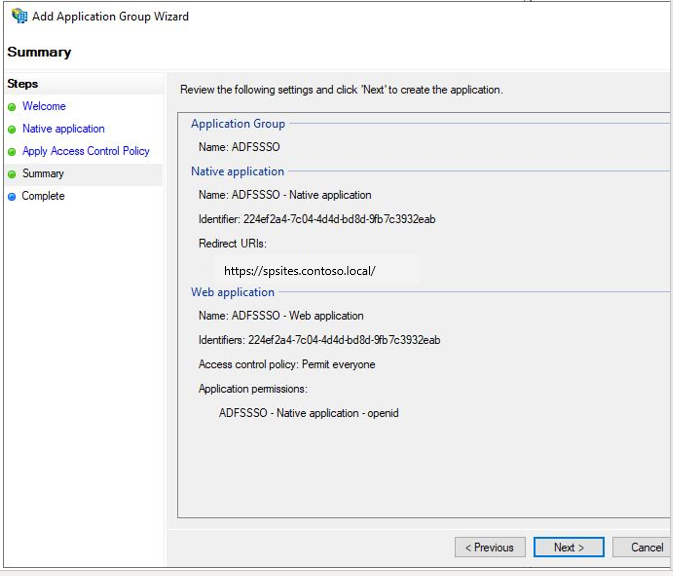The width and height of the screenshot is (673, 576).
Task: Go to the Welcome step
Action: point(44,106)
